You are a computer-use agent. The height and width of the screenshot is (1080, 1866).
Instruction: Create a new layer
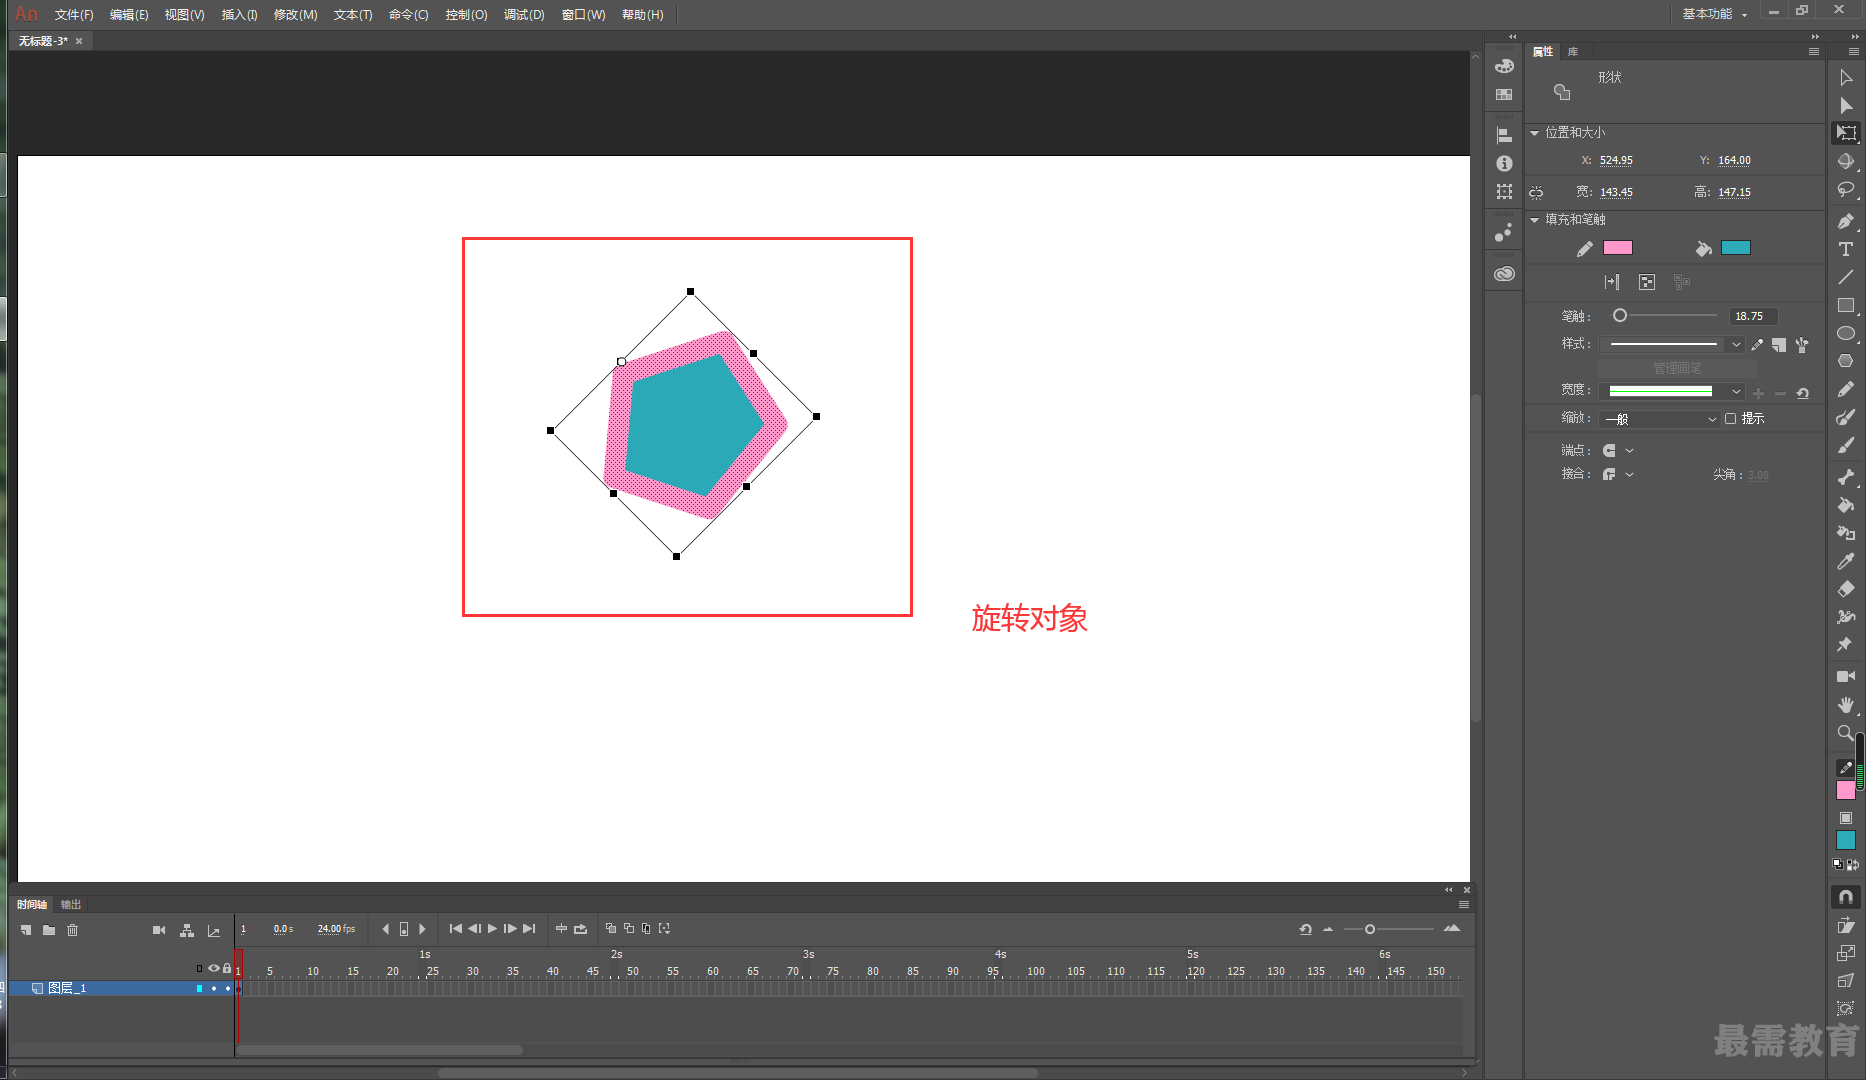pyautogui.click(x=26, y=930)
